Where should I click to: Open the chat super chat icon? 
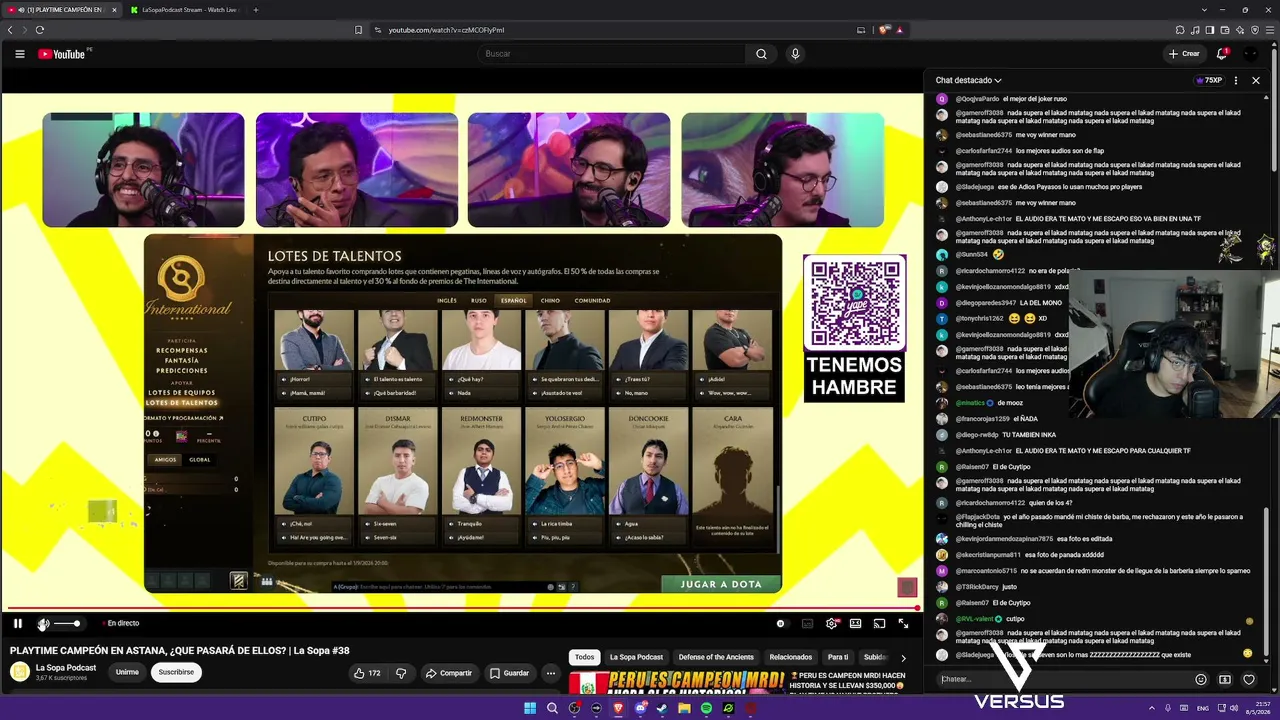pos(1225,680)
